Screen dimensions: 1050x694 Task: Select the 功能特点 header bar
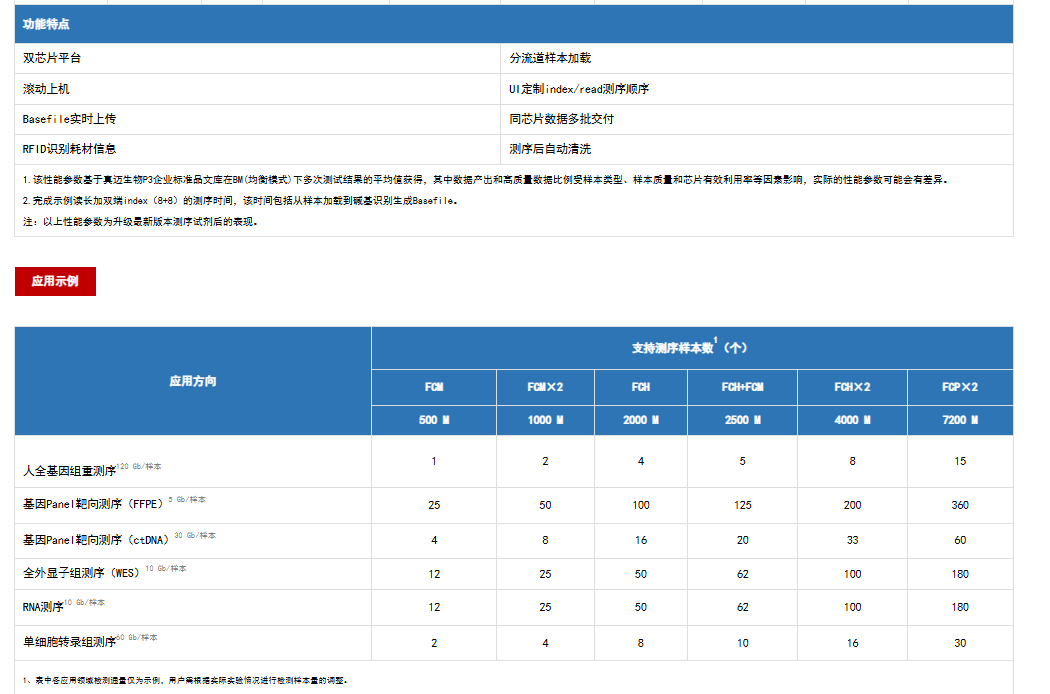(x=513, y=24)
